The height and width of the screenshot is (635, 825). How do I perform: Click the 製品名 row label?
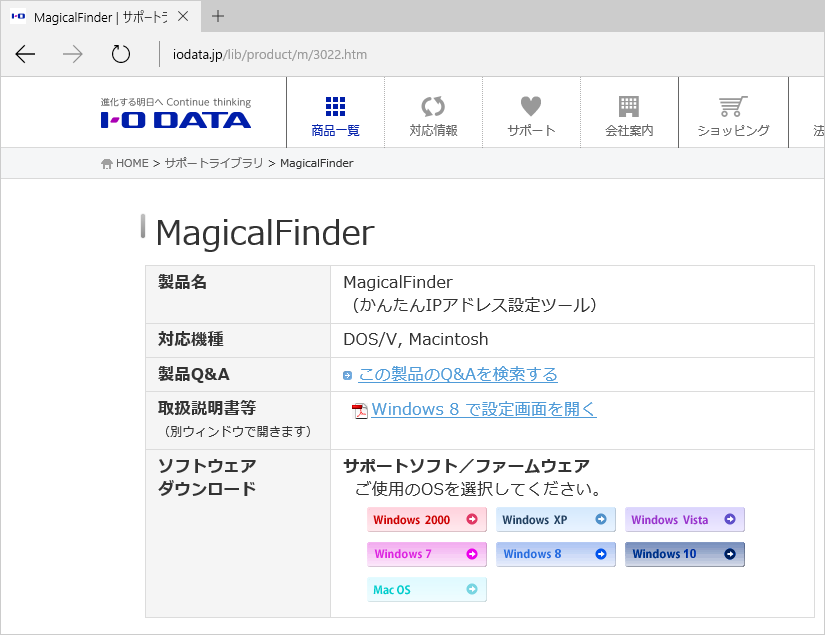[183, 283]
